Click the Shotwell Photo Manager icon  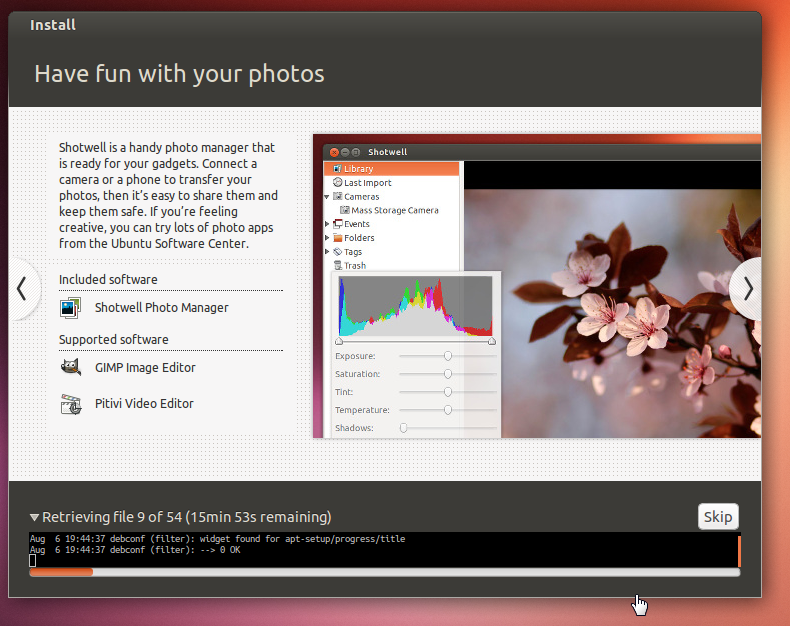70,307
